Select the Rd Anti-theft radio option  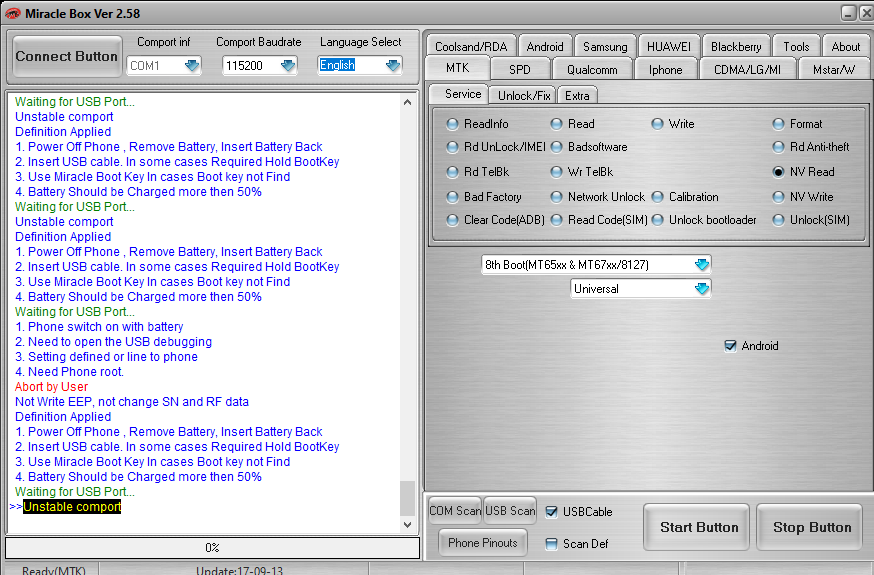point(779,147)
